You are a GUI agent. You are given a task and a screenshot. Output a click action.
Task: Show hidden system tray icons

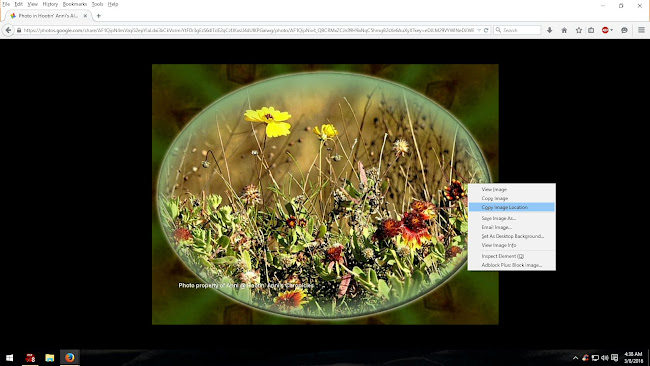point(575,358)
